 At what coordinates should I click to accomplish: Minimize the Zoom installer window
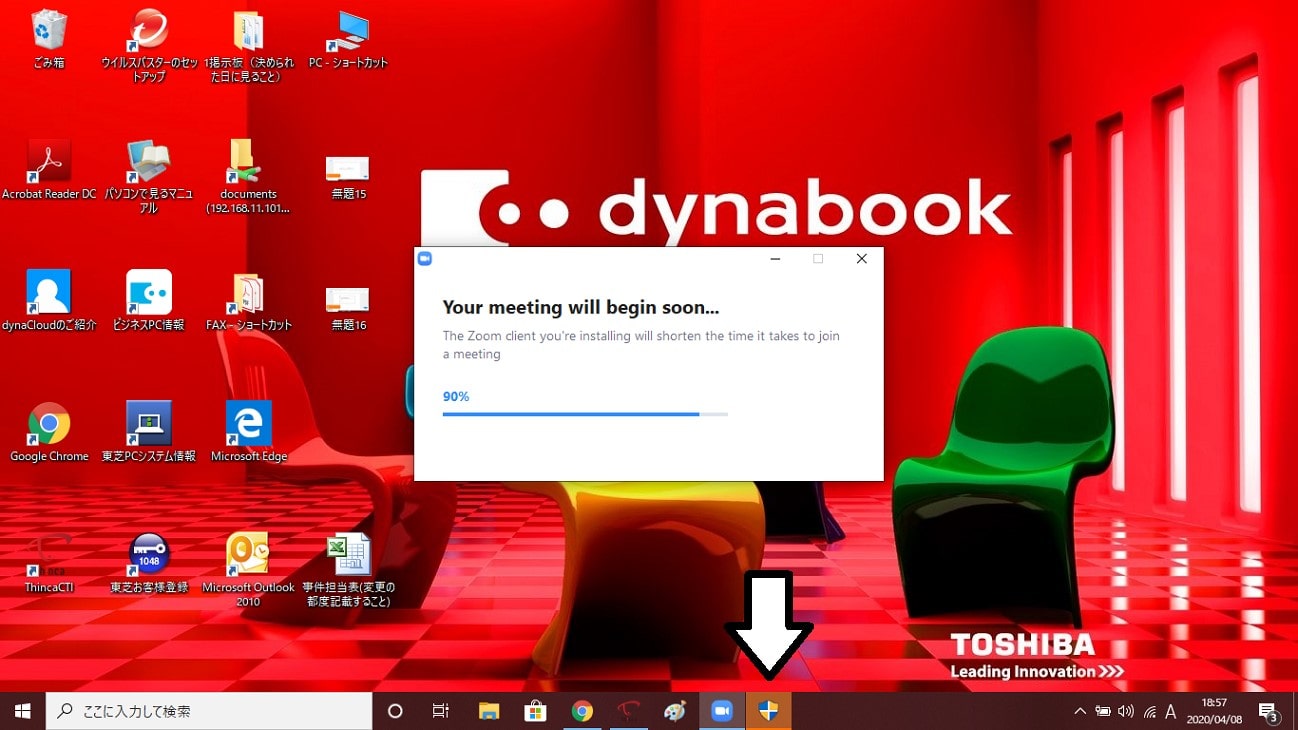pyautogui.click(x=775, y=259)
